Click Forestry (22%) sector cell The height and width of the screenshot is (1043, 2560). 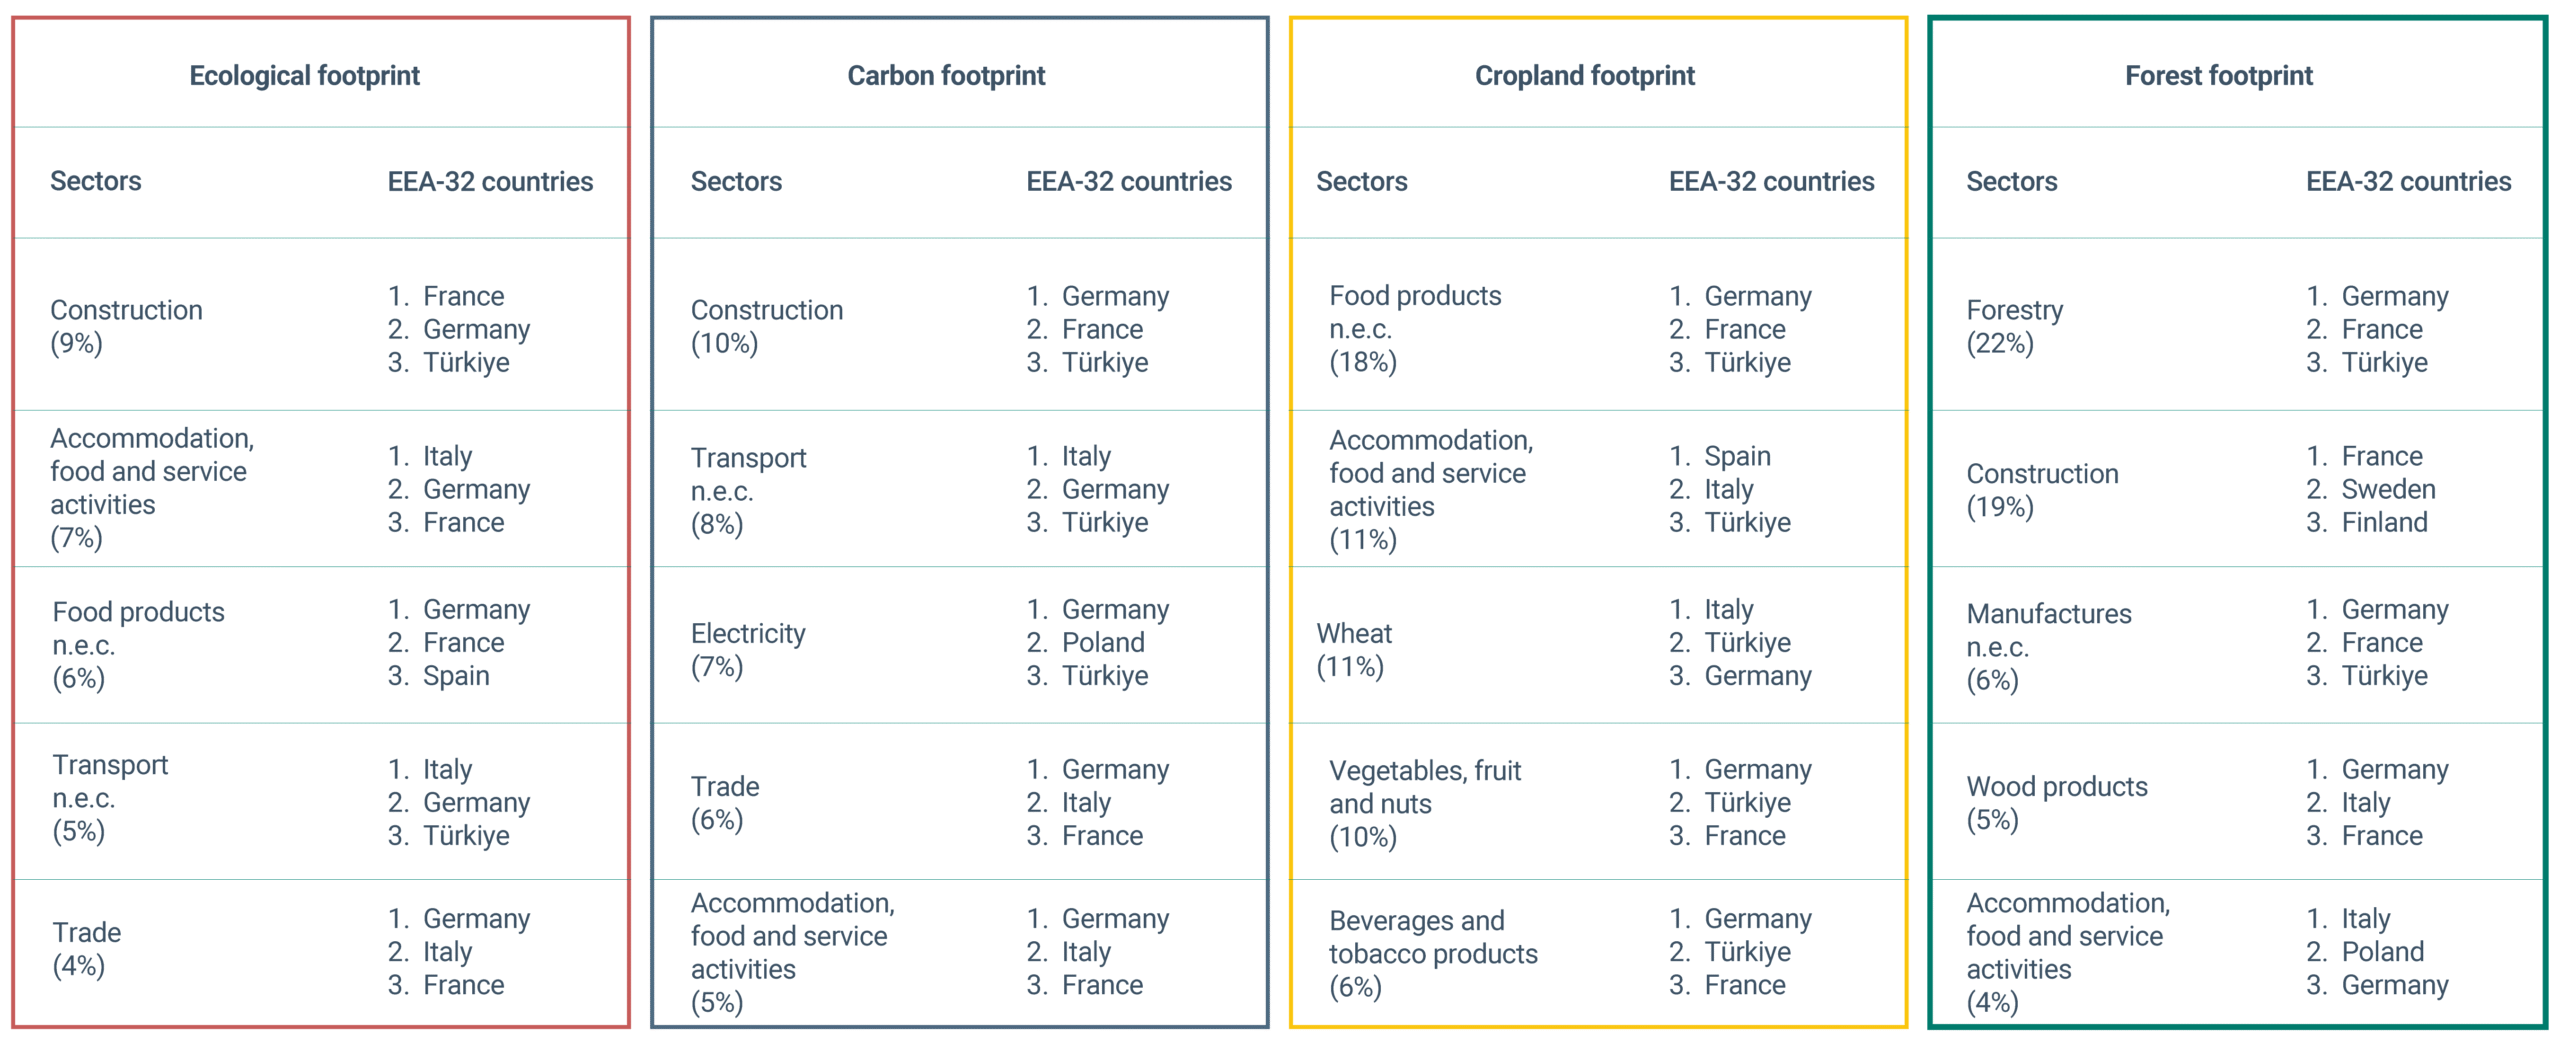pos(2014,327)
